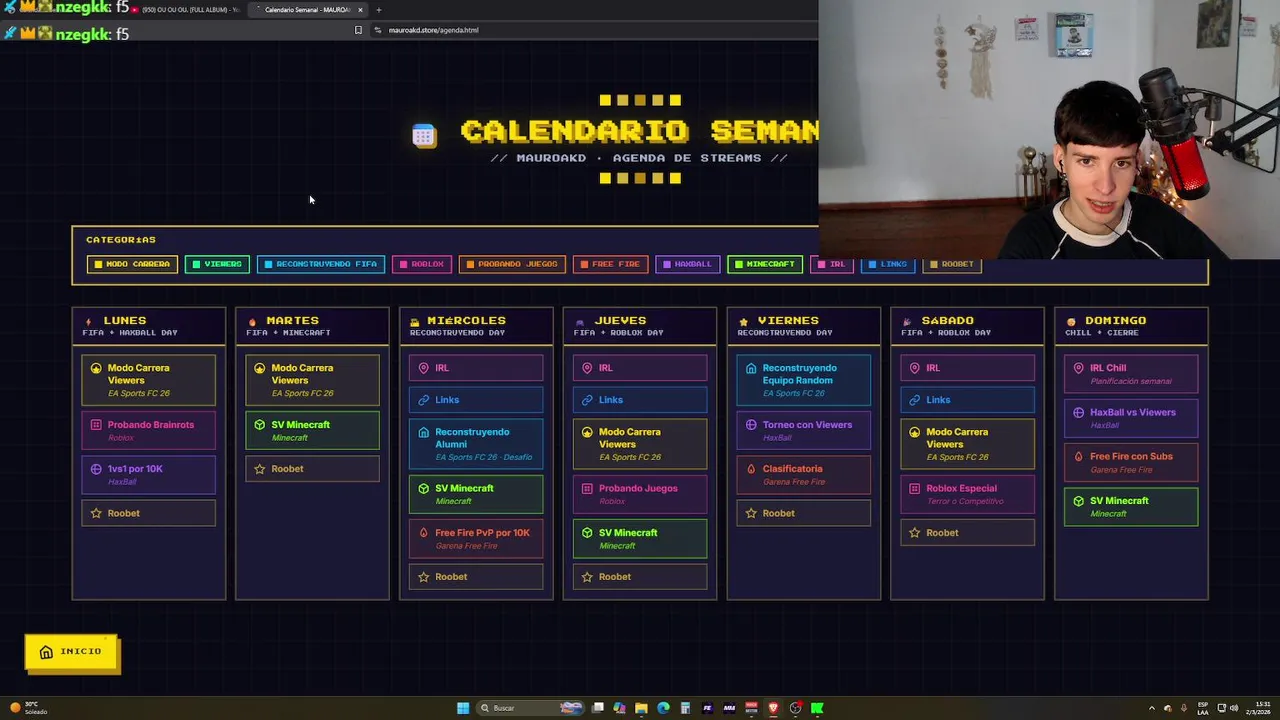Show hidden system tray icons
The width and height of the screenshot is (1280, 720).
pyautogui.click(x=1151, y=708)
